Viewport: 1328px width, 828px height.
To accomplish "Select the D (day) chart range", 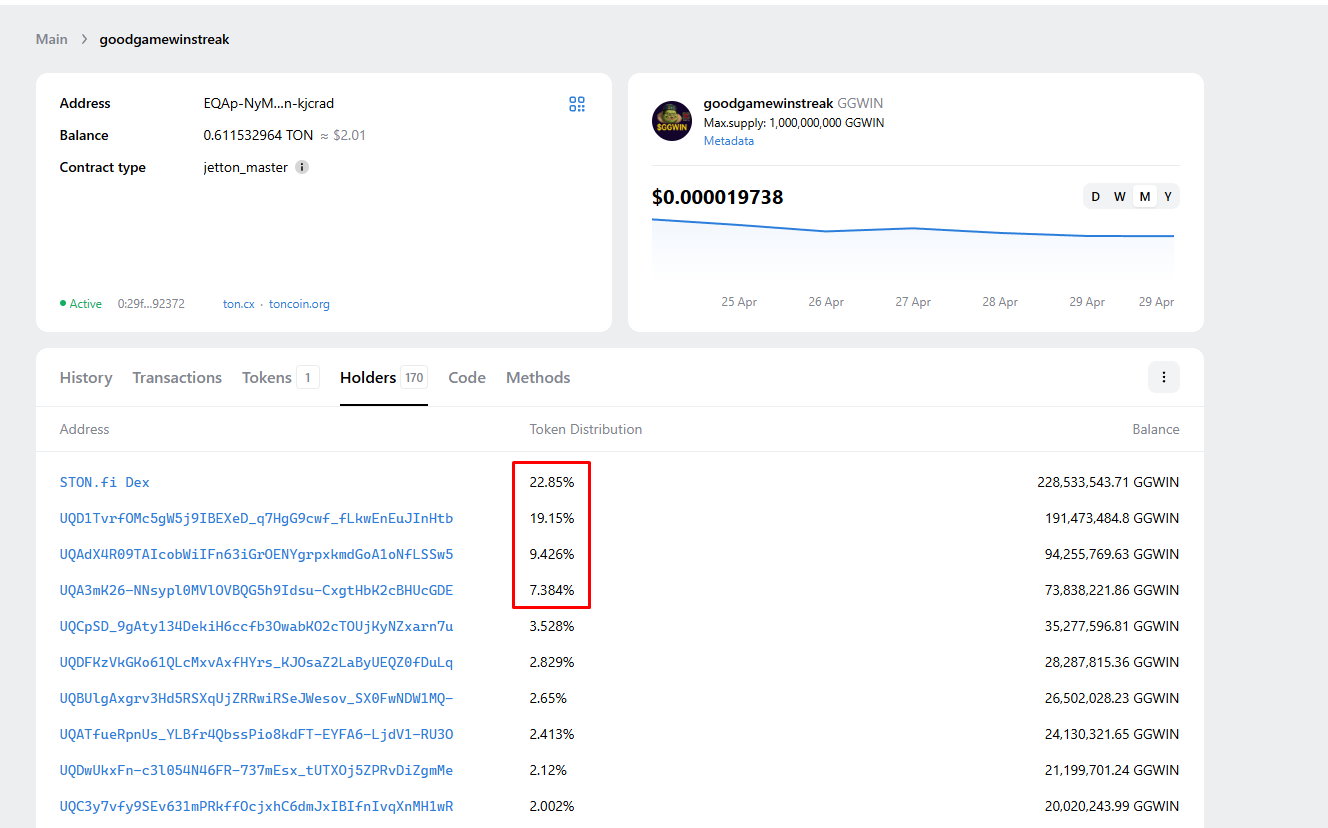I will [x=1095, y=197].
